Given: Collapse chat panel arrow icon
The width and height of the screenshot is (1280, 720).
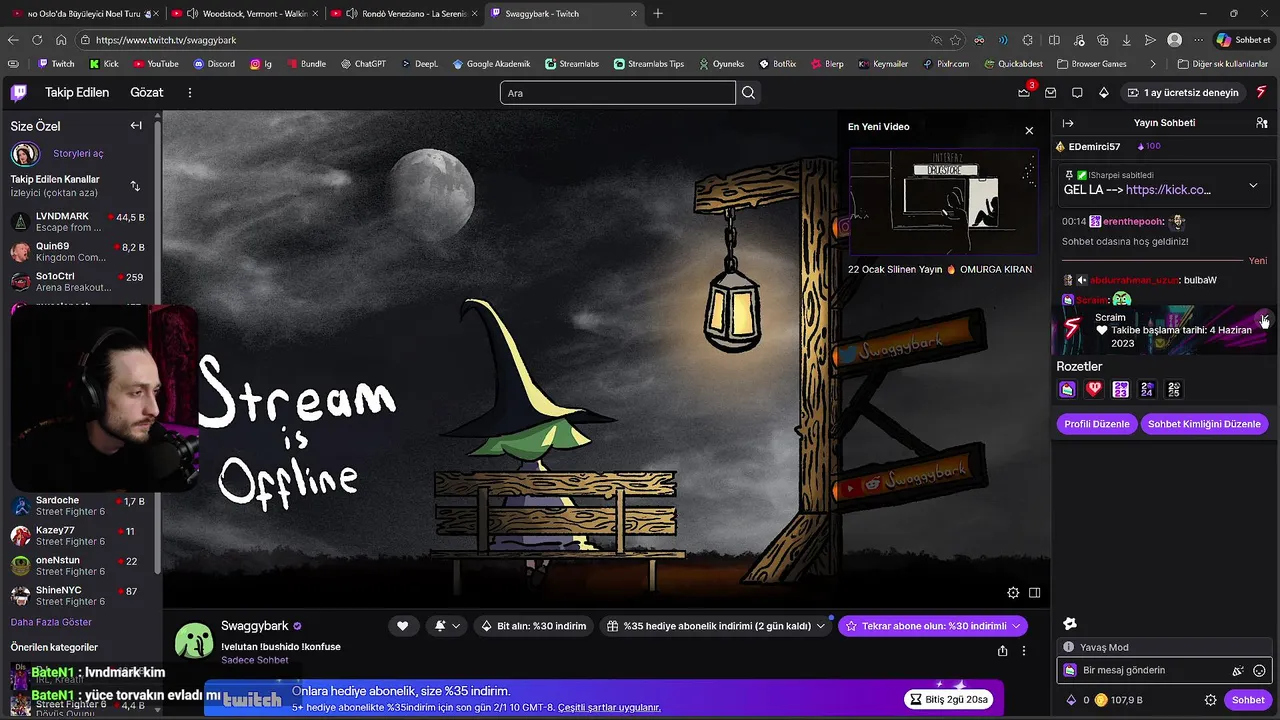Looking at the screenshot, I should [1068, 123].
